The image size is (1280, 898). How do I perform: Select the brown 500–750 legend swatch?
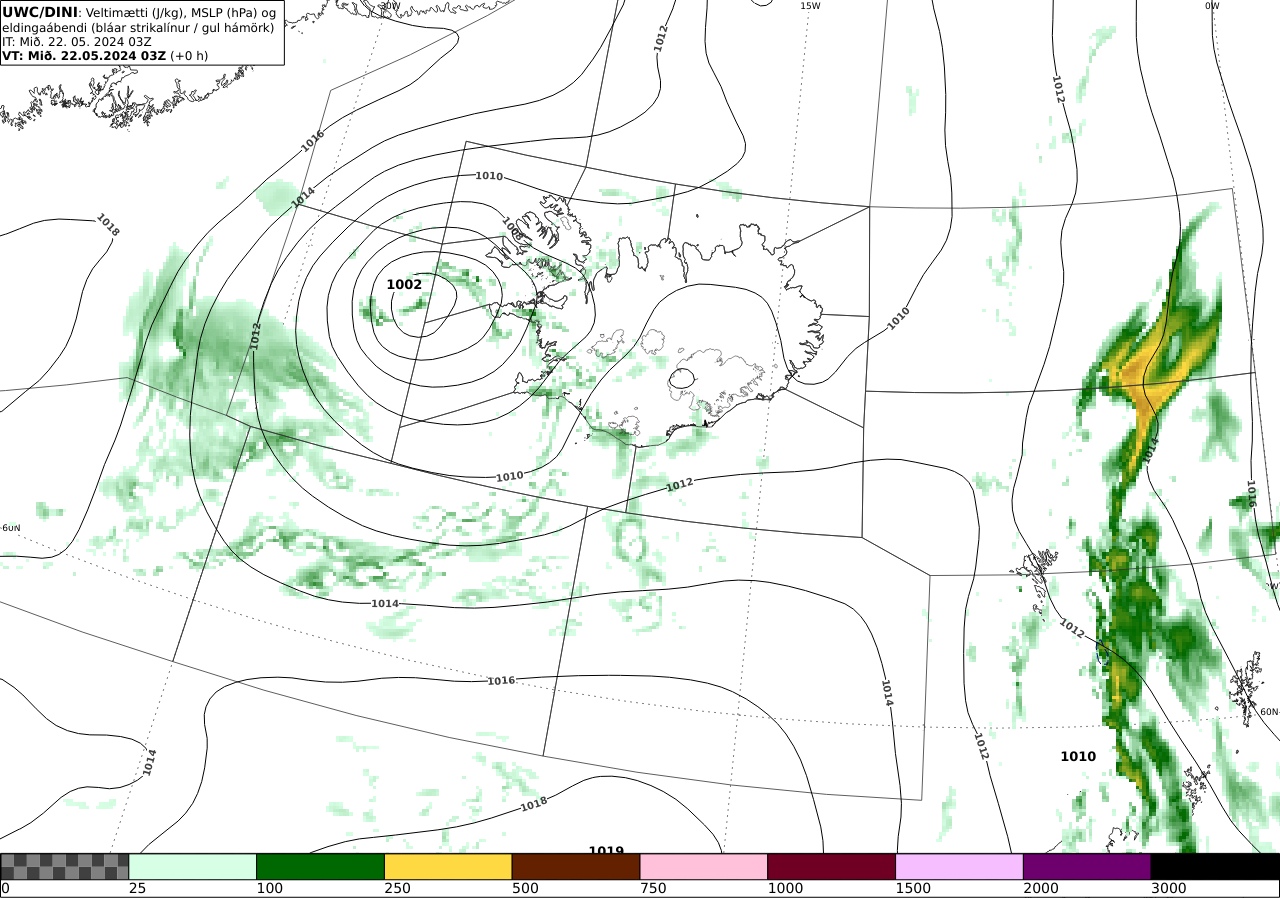coord(576,866)
